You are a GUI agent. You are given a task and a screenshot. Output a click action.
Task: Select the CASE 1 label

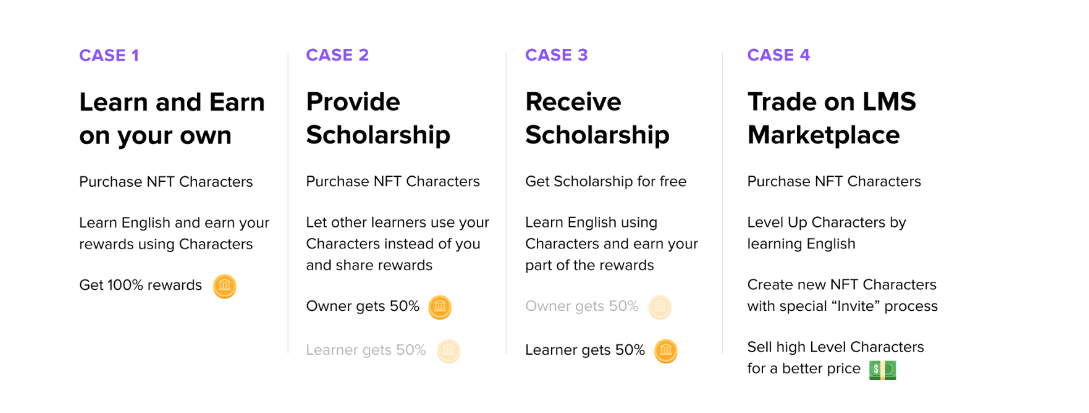[109, 55]
